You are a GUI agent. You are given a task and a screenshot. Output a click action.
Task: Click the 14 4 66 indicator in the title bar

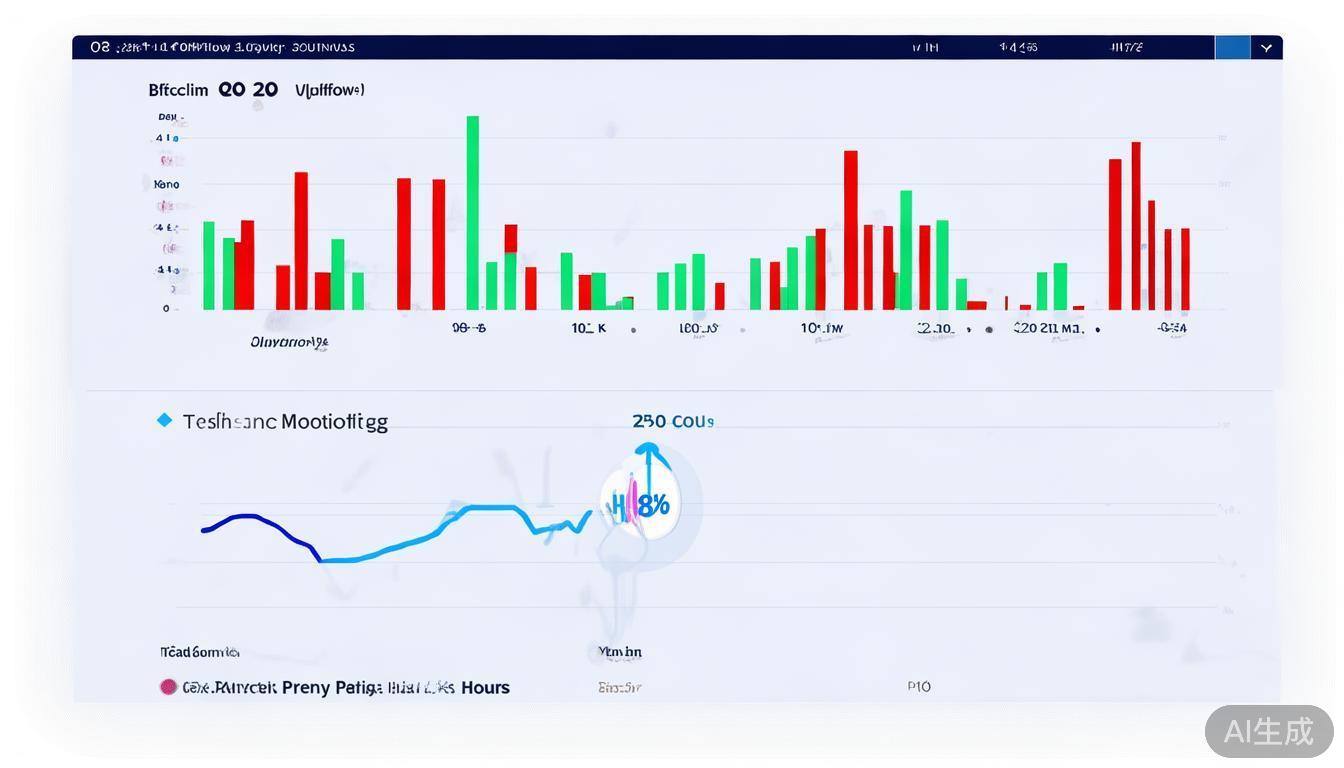[x=1020, y=46]
